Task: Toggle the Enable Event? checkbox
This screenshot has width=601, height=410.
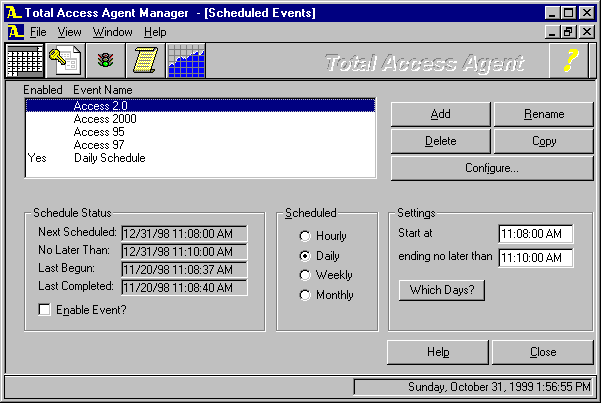Action: pos(44,310)
